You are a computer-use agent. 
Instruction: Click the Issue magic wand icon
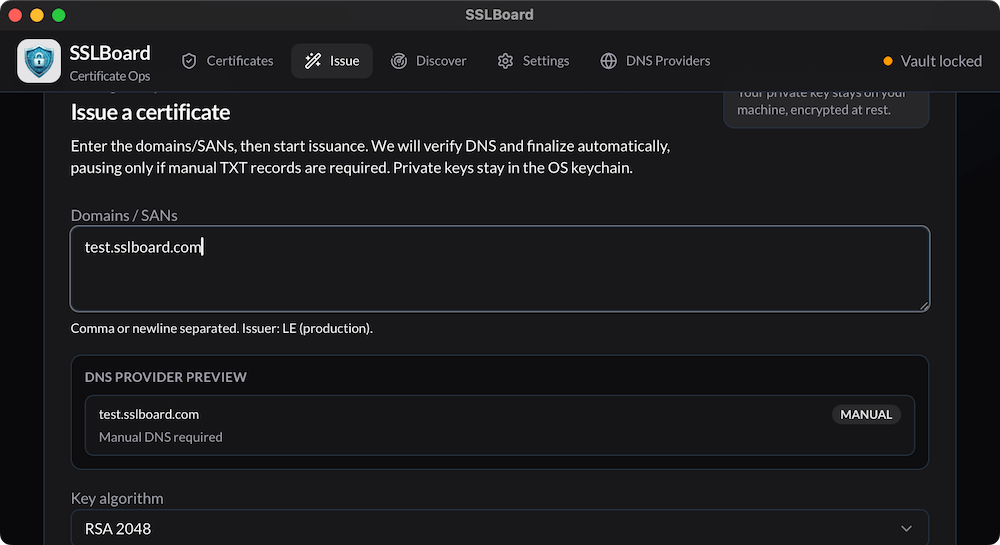coord(312,61)
